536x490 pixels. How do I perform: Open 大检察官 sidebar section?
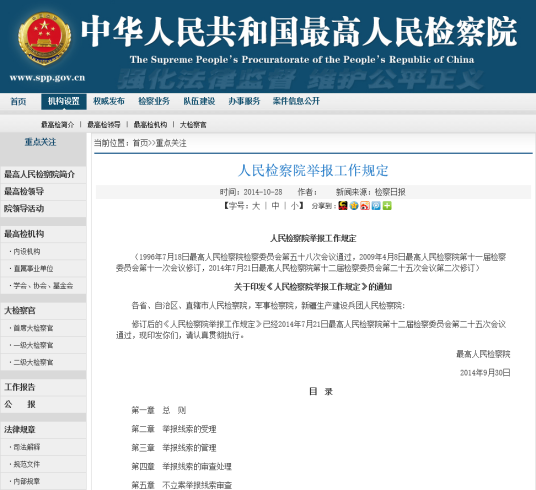click(x=43, y=310)
